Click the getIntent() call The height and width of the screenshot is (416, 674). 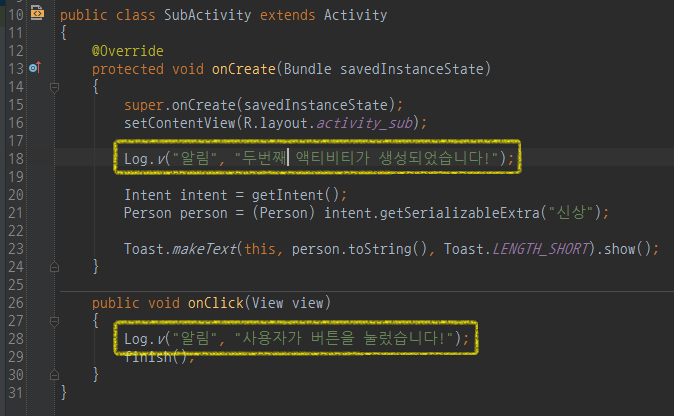(x=295, y=195)
